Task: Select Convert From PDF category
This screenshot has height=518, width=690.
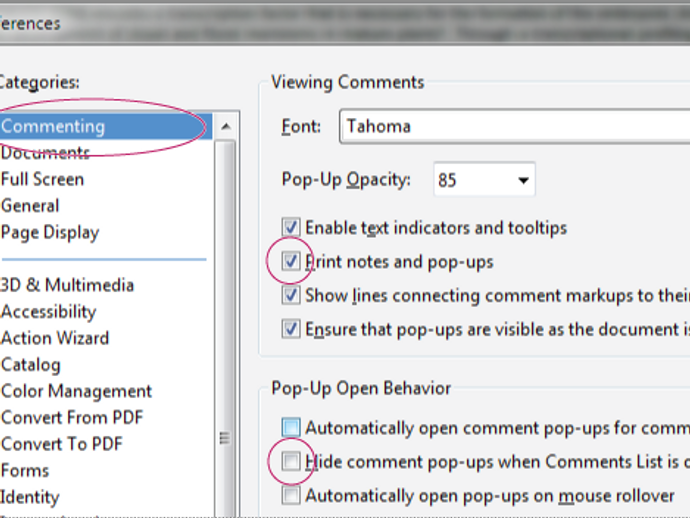Action: point(72,418)
